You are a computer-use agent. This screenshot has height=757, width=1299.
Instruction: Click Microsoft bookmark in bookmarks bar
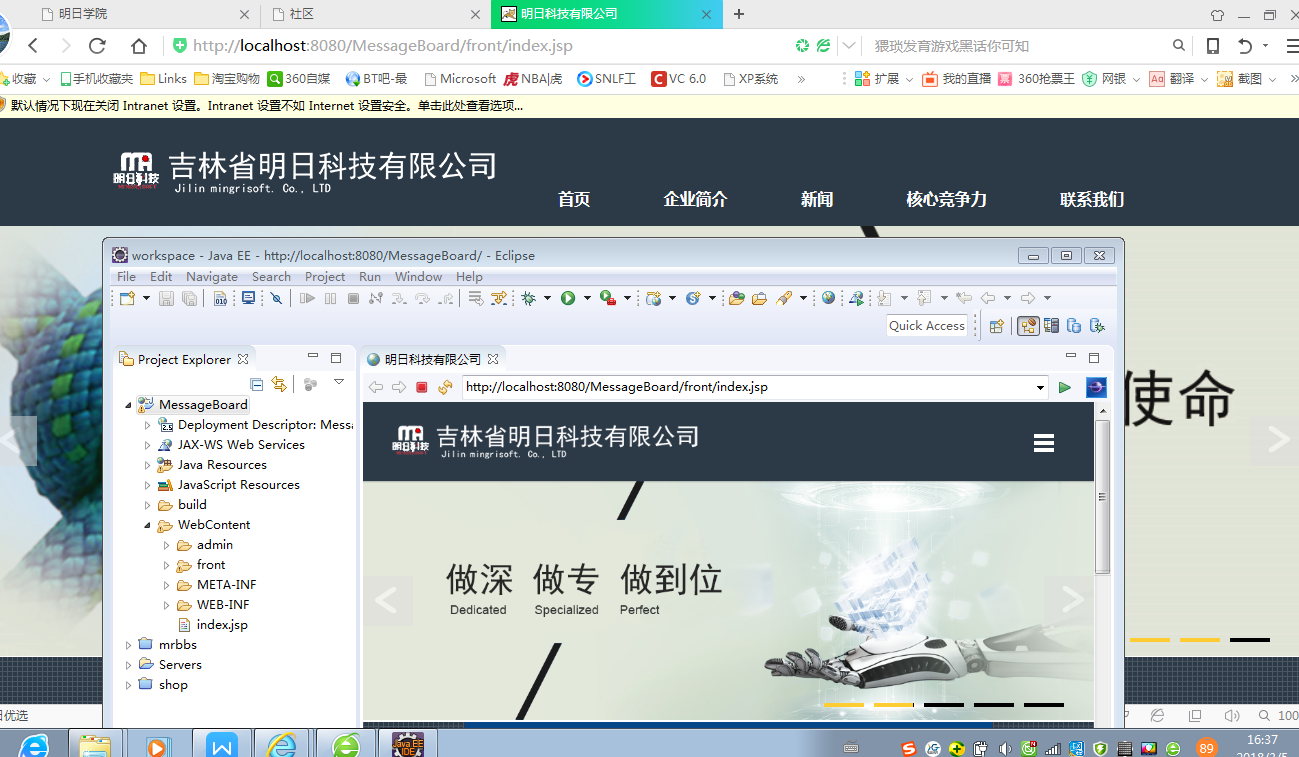[460, 79]
